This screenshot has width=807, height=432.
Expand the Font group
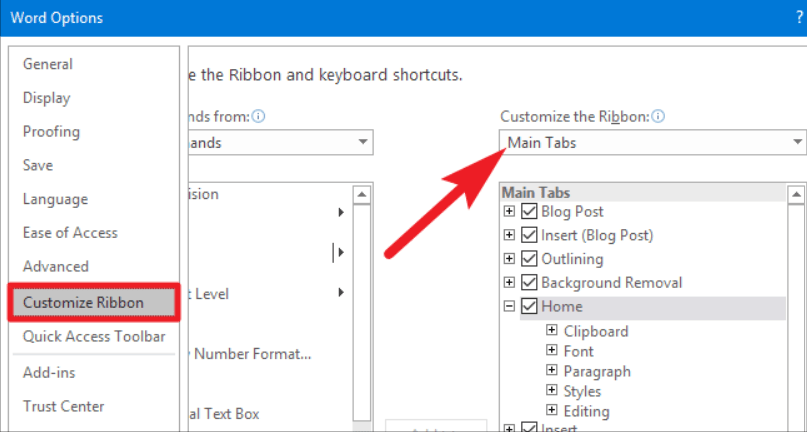[552, 351]
